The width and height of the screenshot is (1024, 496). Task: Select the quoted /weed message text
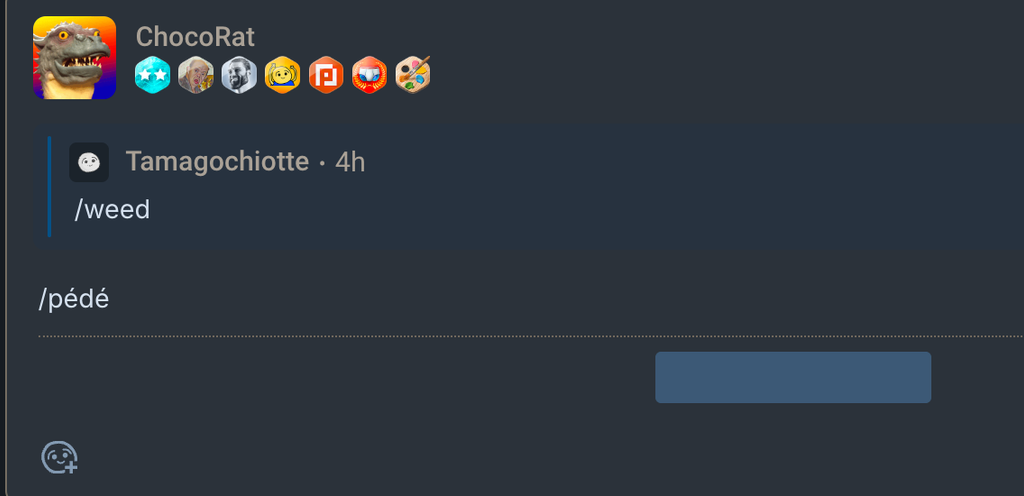[x=112, y=209]
